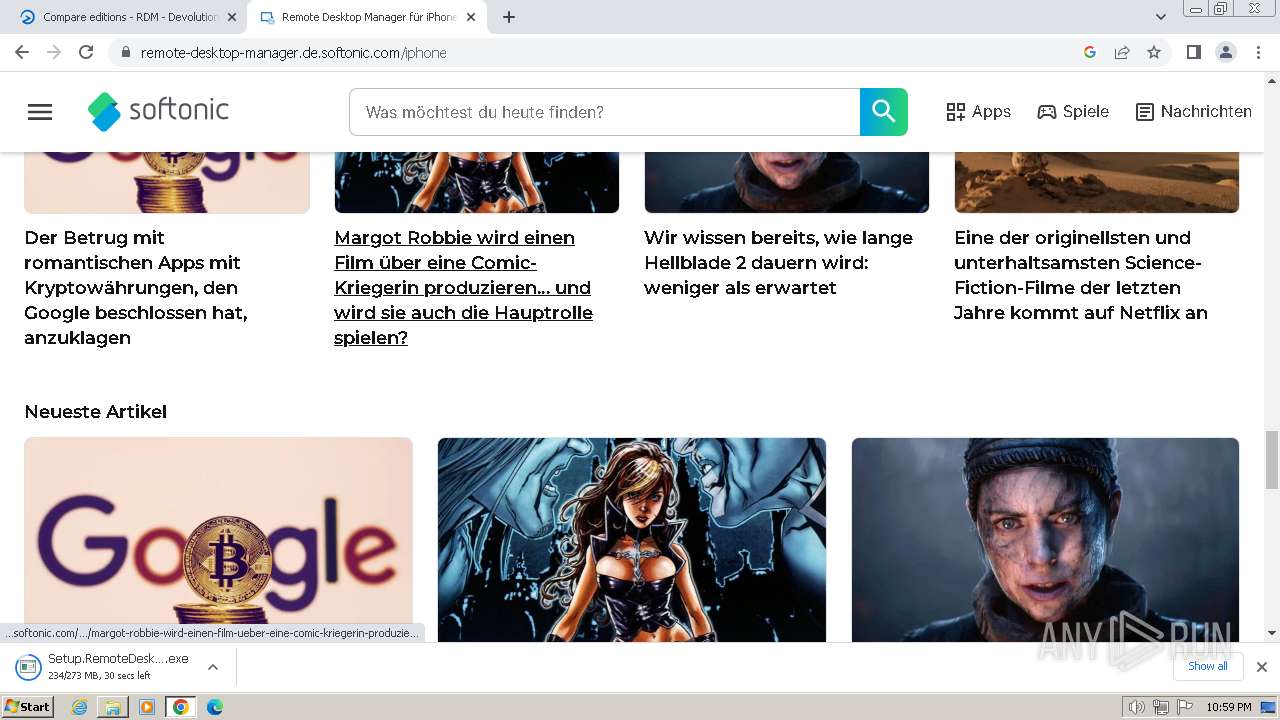Click the volume speaker tray icon

point(1136,707)
